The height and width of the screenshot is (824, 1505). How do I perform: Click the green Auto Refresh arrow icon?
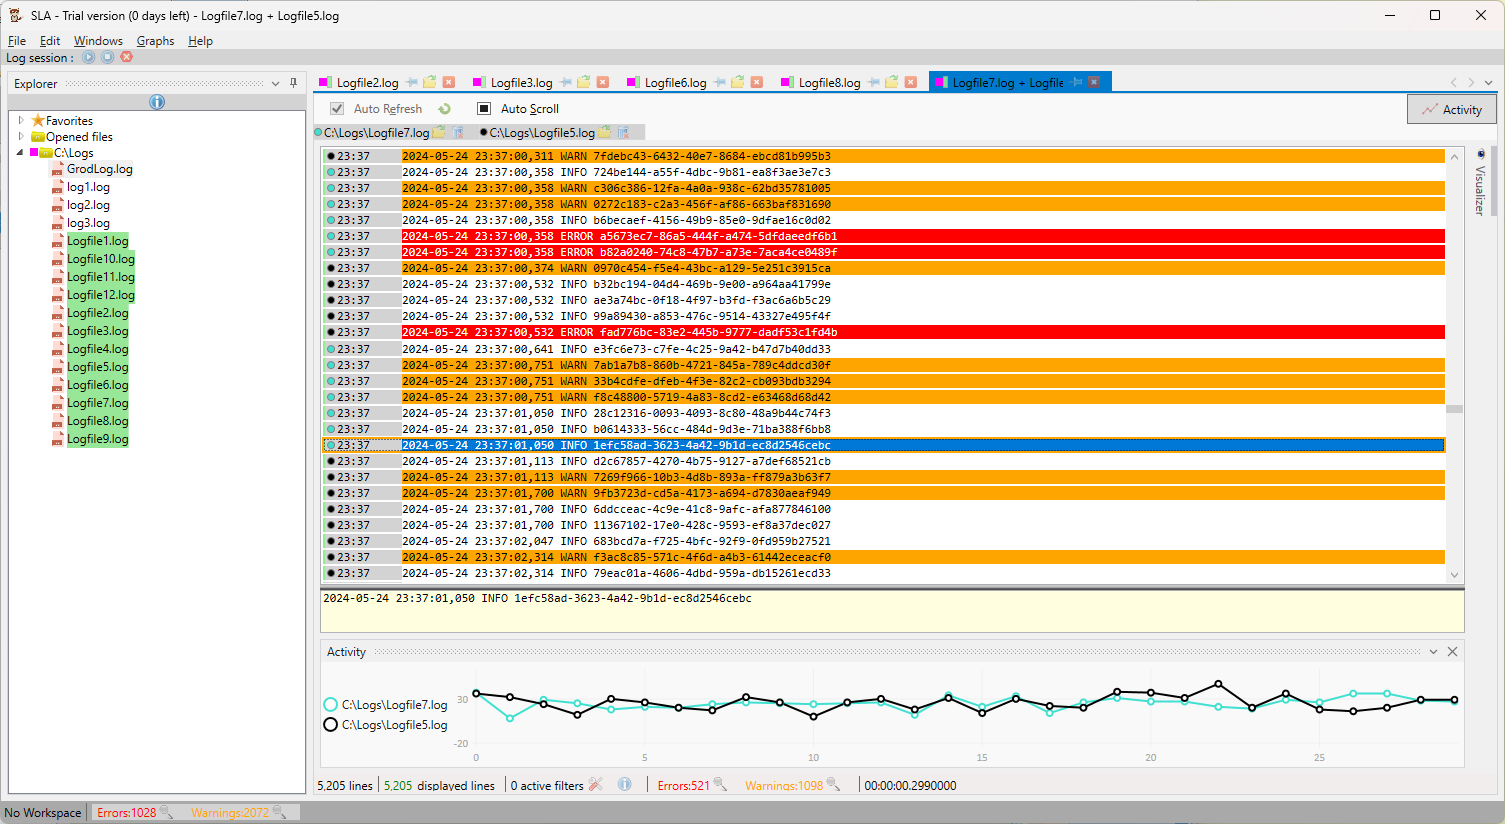[x=444, y=109]
